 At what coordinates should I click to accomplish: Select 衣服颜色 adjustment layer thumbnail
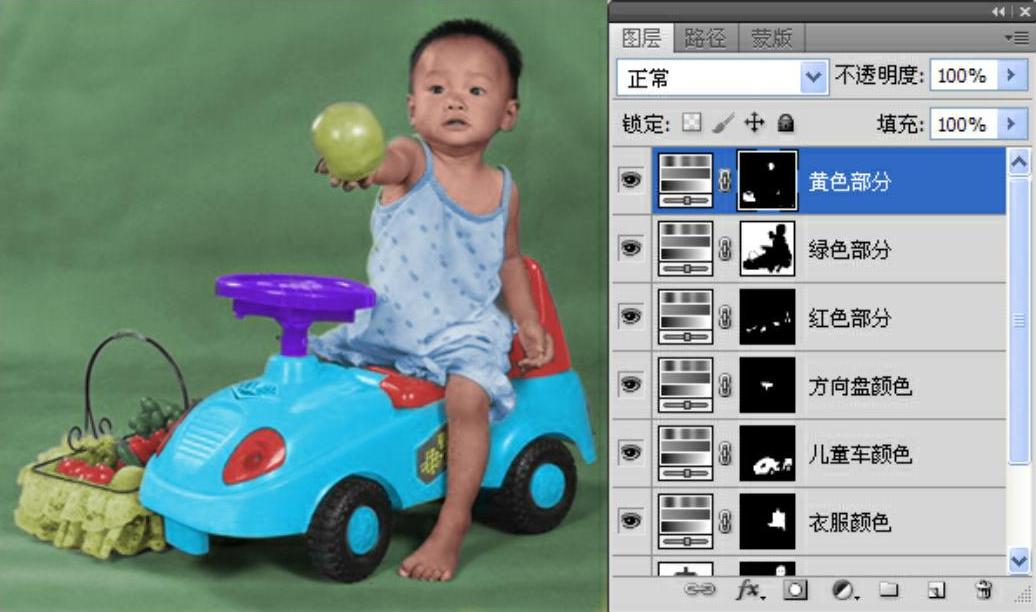tap(686, 521)
